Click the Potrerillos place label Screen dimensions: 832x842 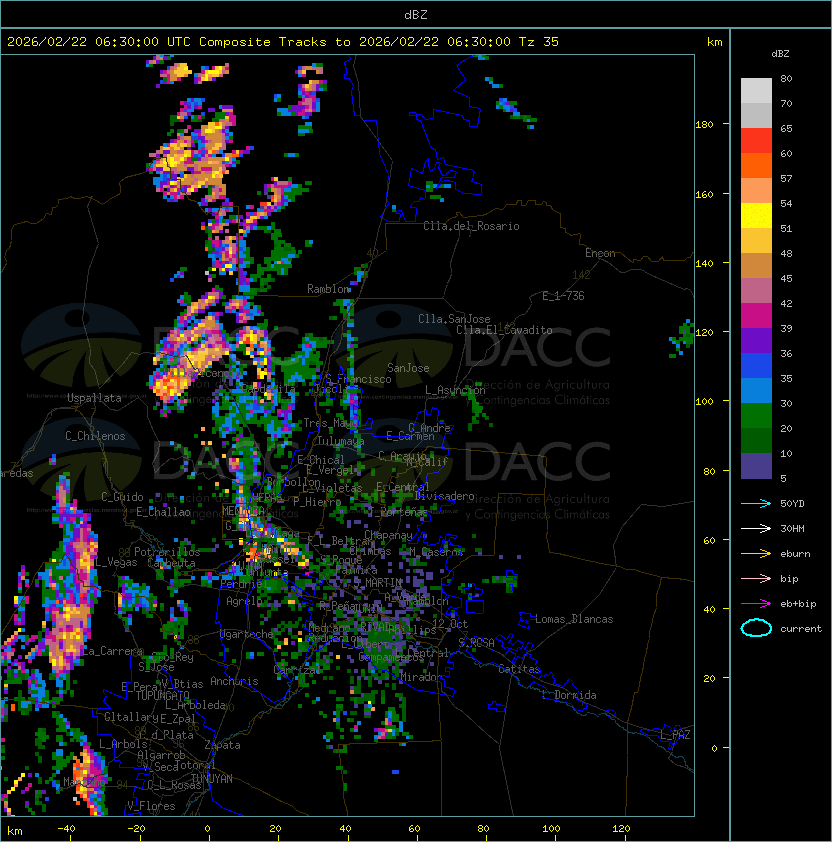point(167,552)
